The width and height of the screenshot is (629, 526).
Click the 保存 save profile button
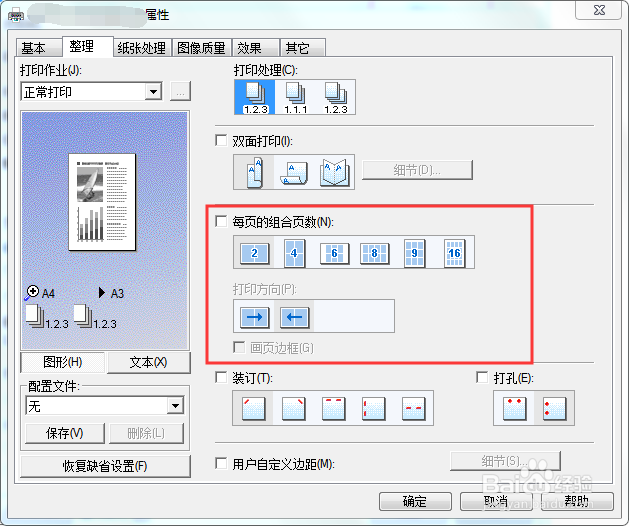click(x=65, y=433)
